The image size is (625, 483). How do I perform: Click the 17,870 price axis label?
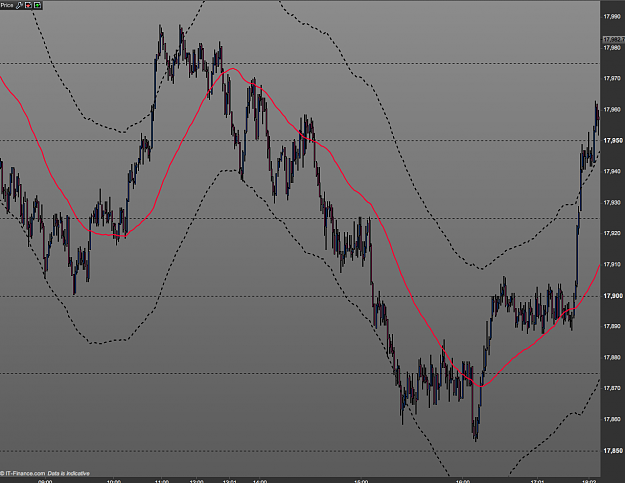(612, 388)
